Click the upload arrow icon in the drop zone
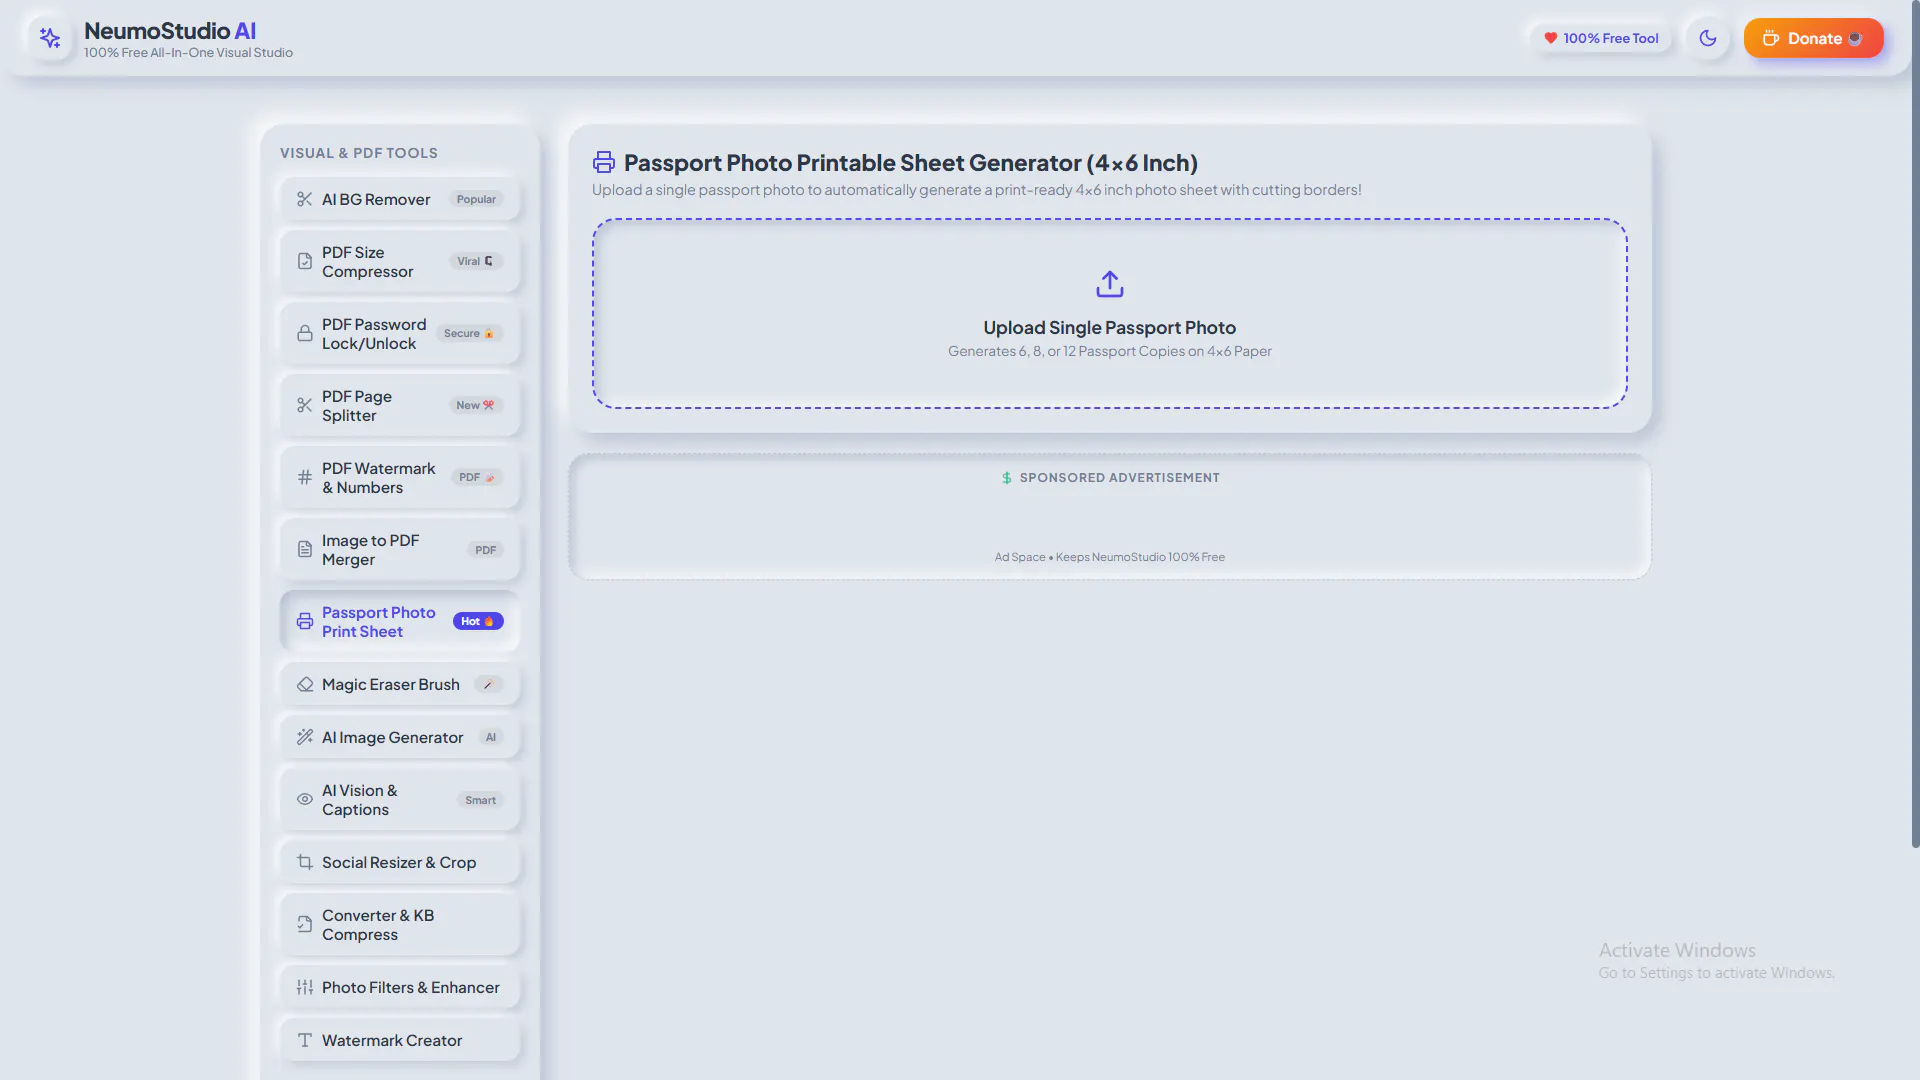Viewport: 1920px width, 1080px height. click(x=1110, y=284)
